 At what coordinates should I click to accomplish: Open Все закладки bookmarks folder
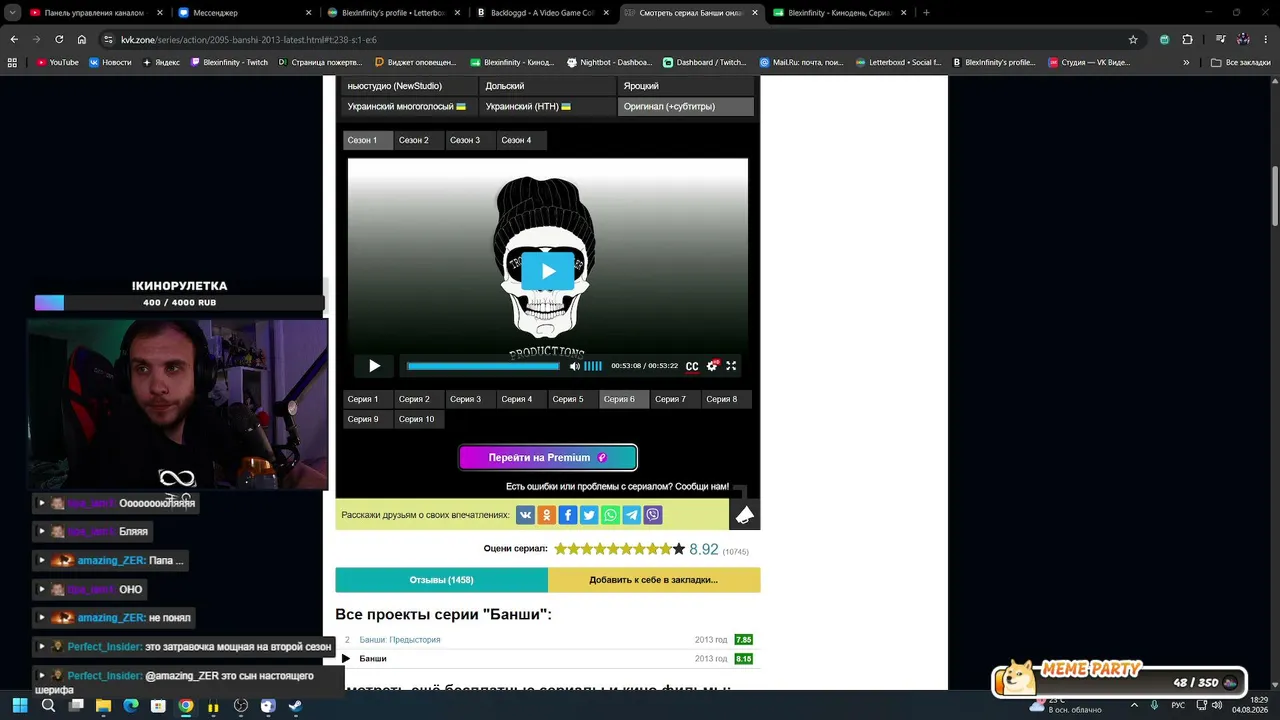point(1241,62)
